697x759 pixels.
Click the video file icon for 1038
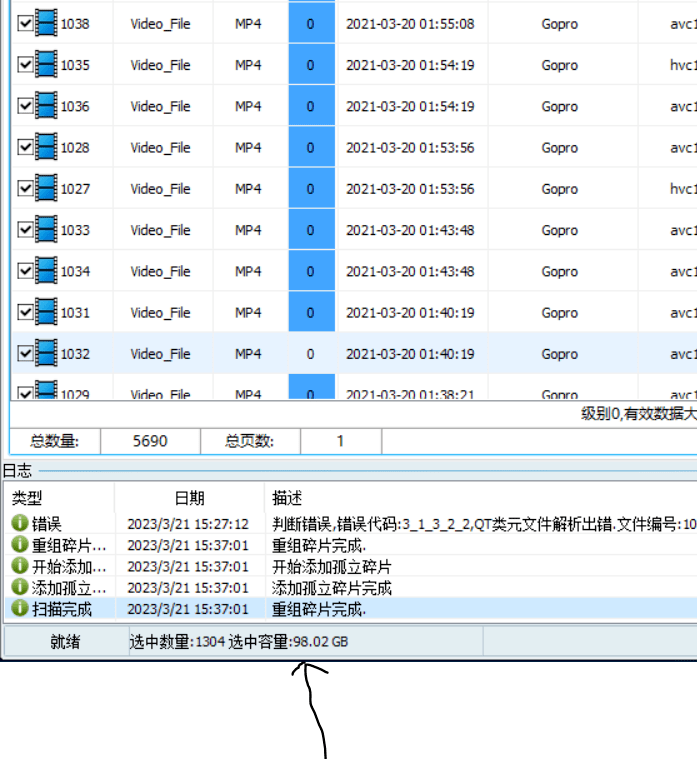[46, 23]
